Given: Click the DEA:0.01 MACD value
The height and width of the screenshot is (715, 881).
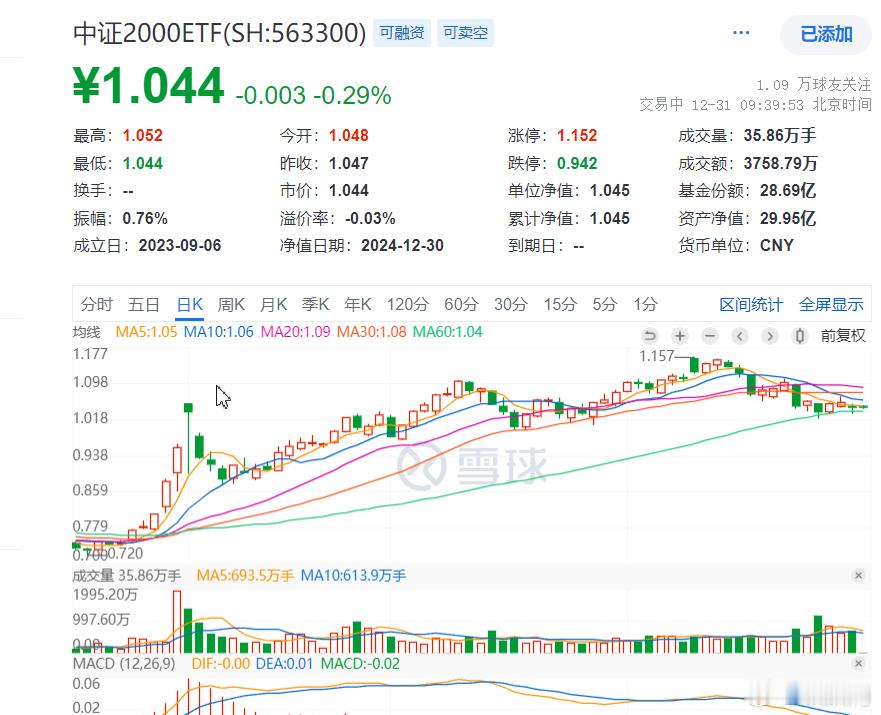Looking at the screenshot, I should pyautogui.click(x=284, y=663).
